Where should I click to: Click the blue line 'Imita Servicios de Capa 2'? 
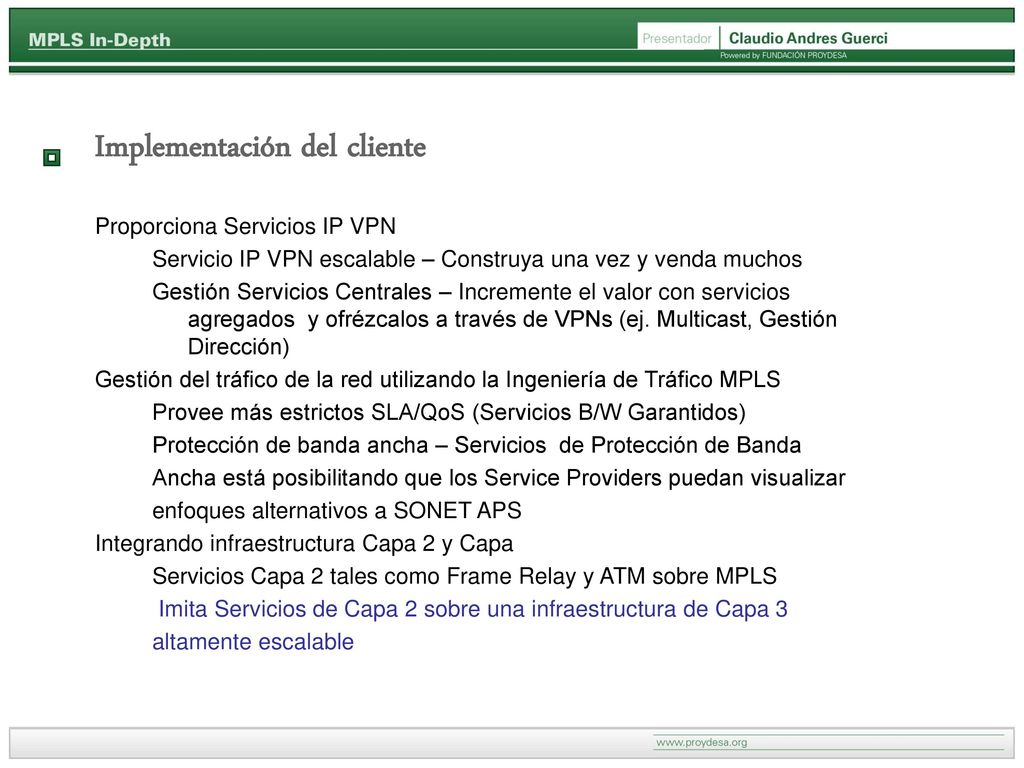(473, 609)
